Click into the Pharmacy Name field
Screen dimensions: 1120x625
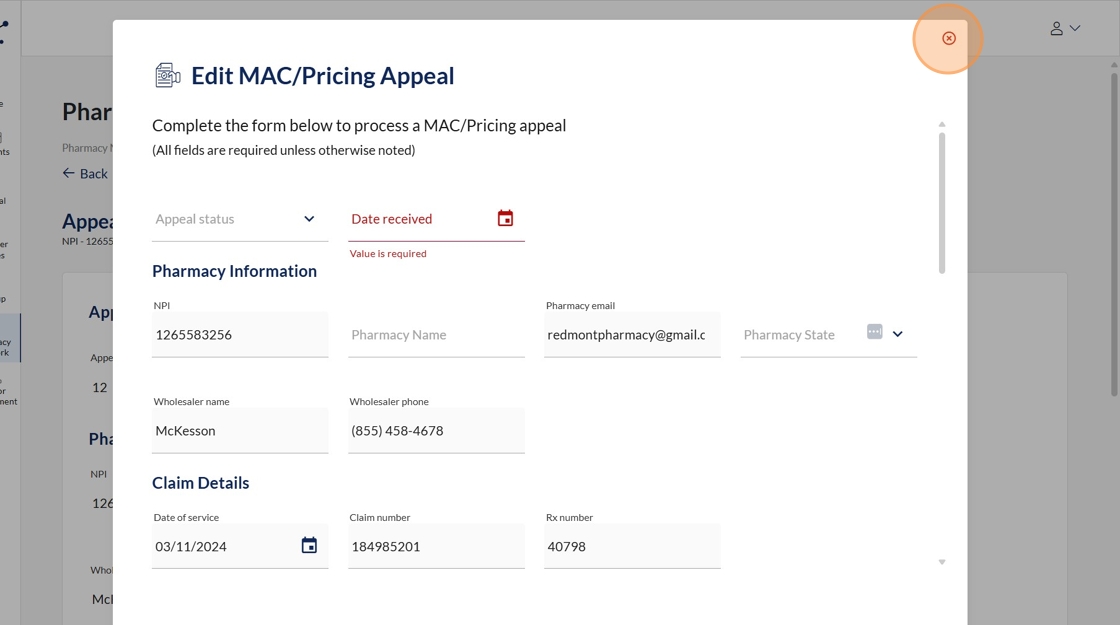436,335
